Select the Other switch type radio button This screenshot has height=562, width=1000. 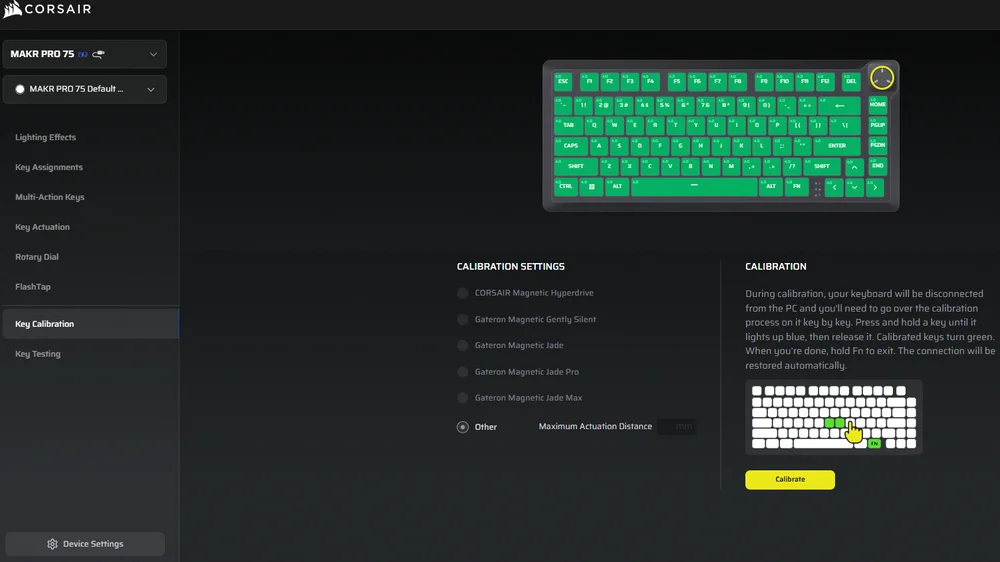[462, 427]
